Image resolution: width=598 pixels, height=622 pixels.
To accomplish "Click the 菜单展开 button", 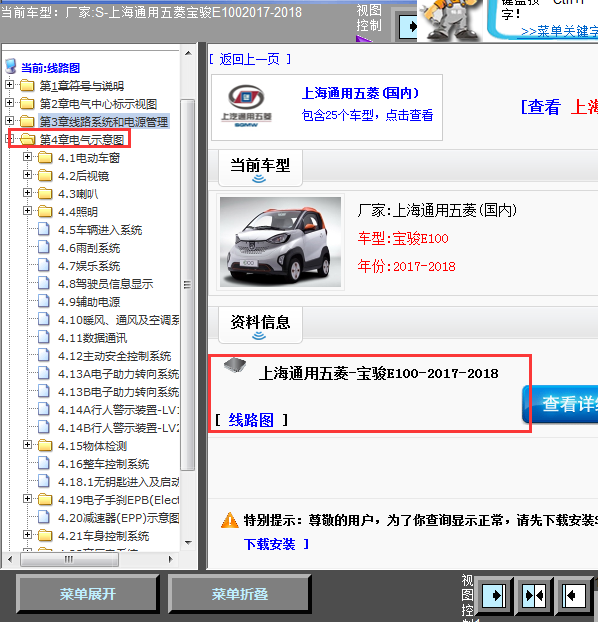I will (88, 594).
